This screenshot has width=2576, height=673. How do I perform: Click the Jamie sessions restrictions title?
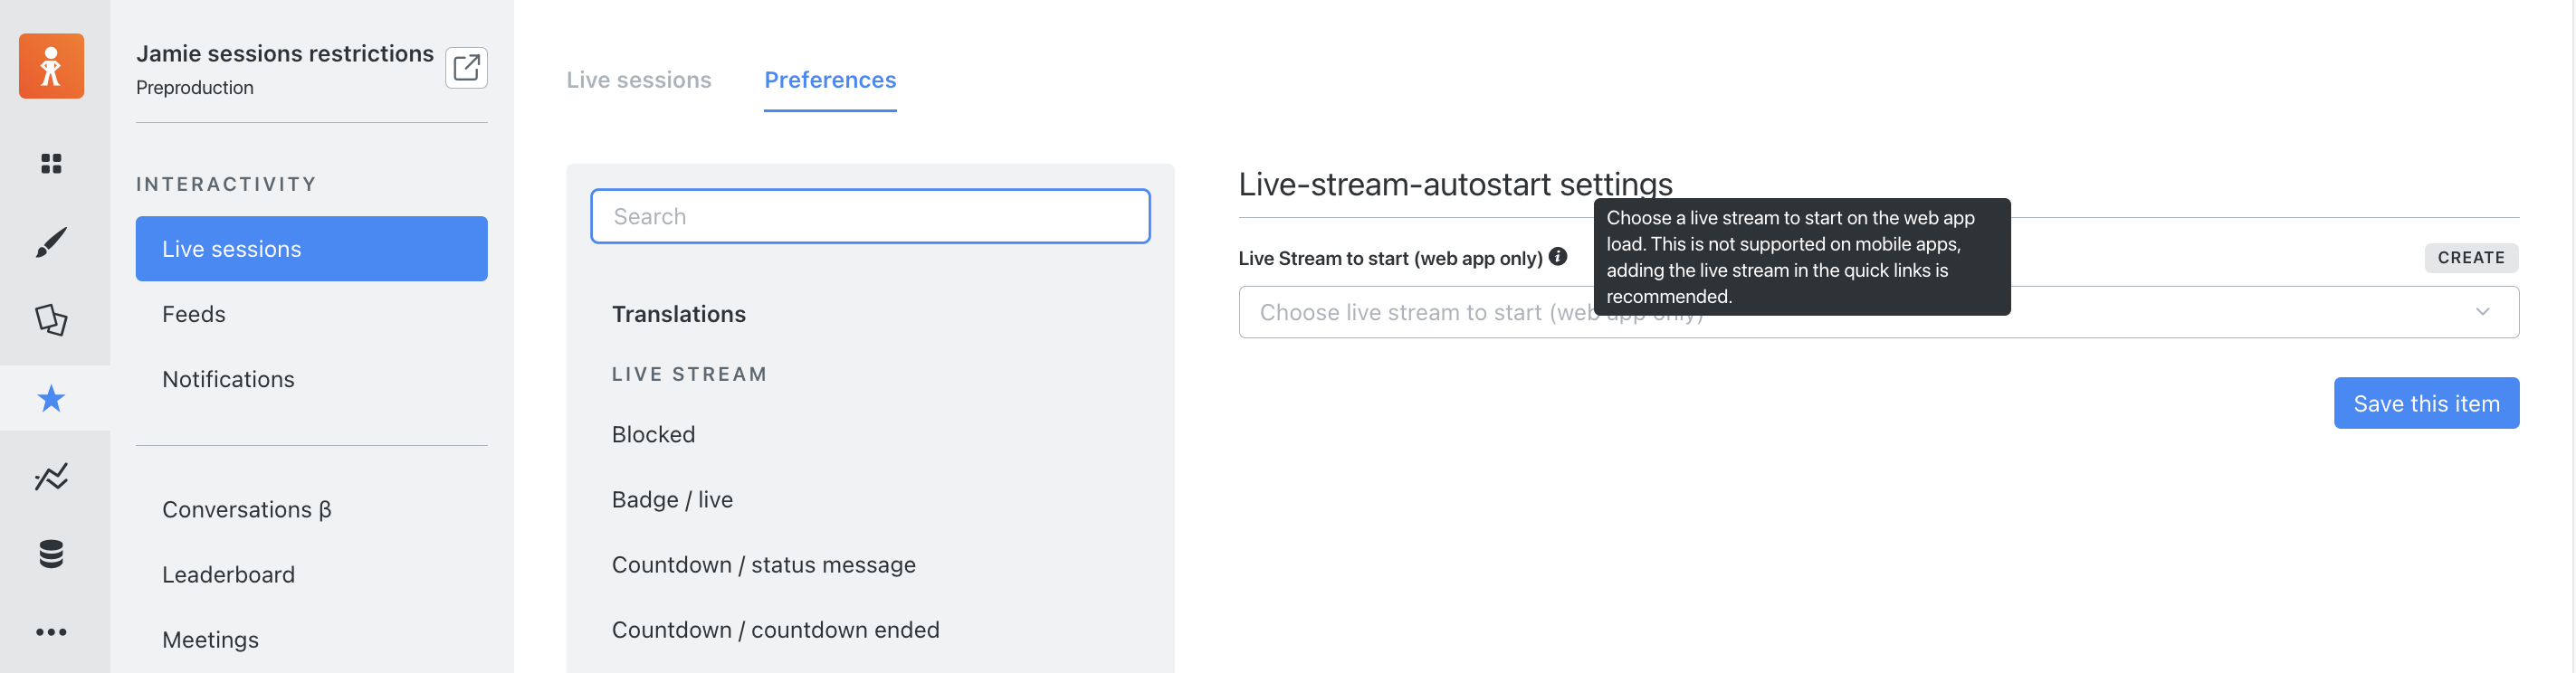(285, 54)
